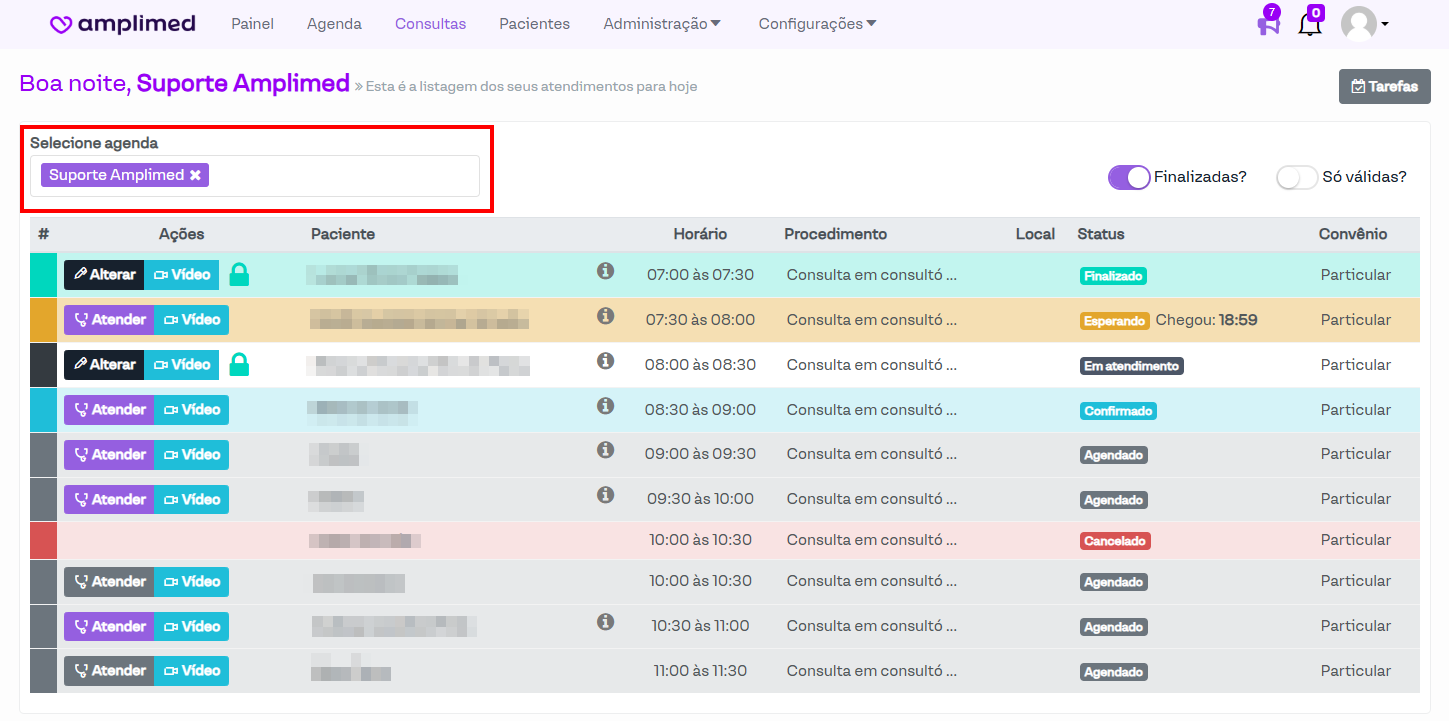The image size is (1449, 721).
Task: Go to the Agenda menu item
Action: [x=334, y=24]
